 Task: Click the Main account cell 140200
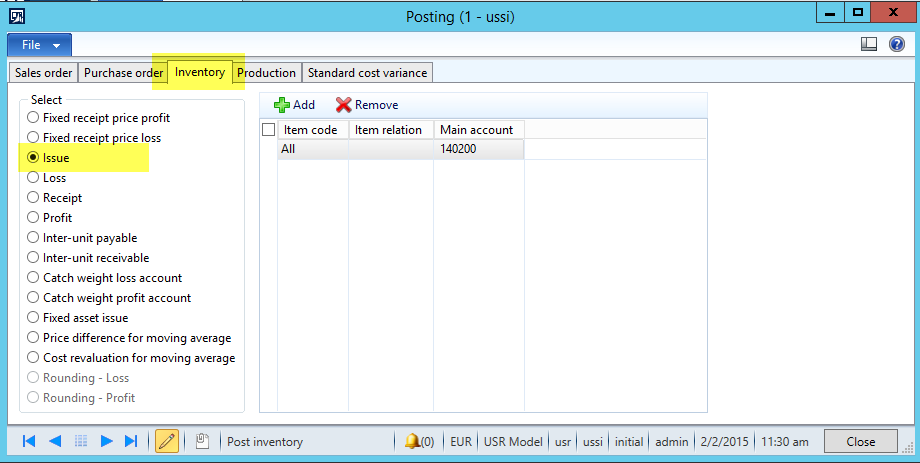479,149
